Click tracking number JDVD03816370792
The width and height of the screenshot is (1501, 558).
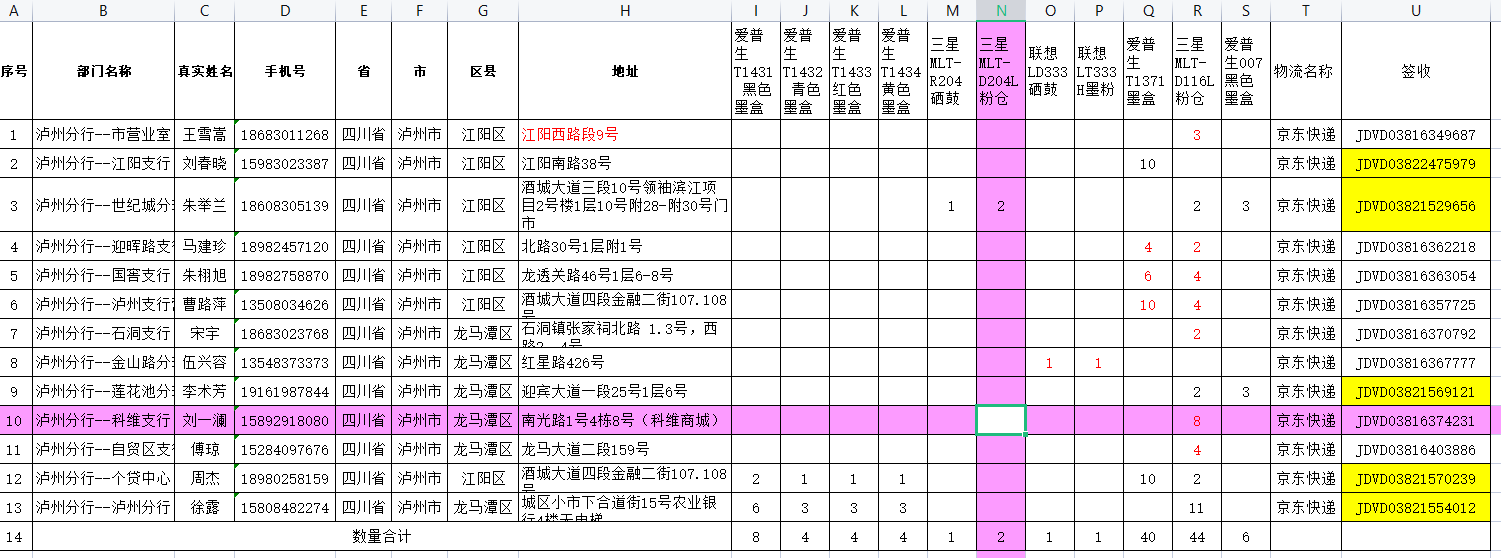click(x=1416, y=333)
